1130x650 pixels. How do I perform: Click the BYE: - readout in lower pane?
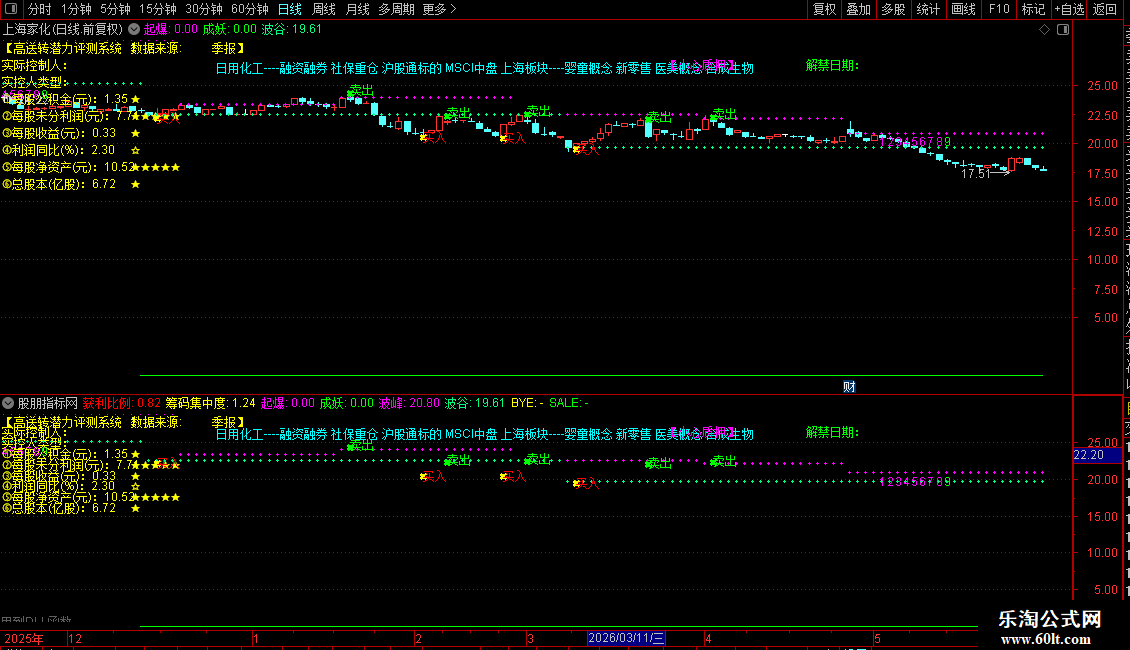coord(527,404)
